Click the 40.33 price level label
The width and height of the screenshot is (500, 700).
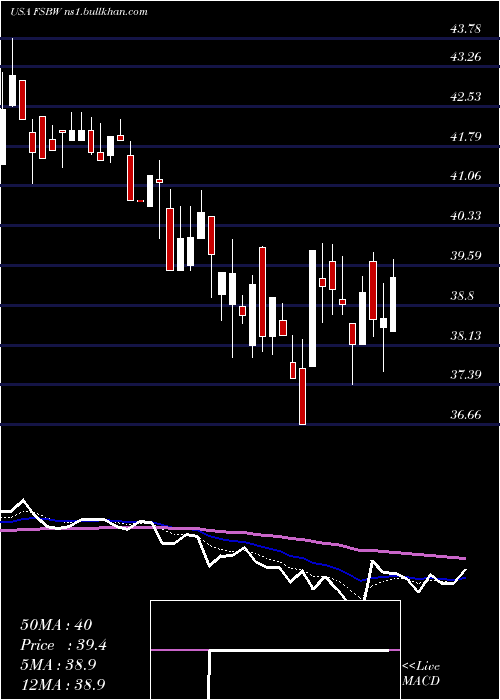pos(466,216)
